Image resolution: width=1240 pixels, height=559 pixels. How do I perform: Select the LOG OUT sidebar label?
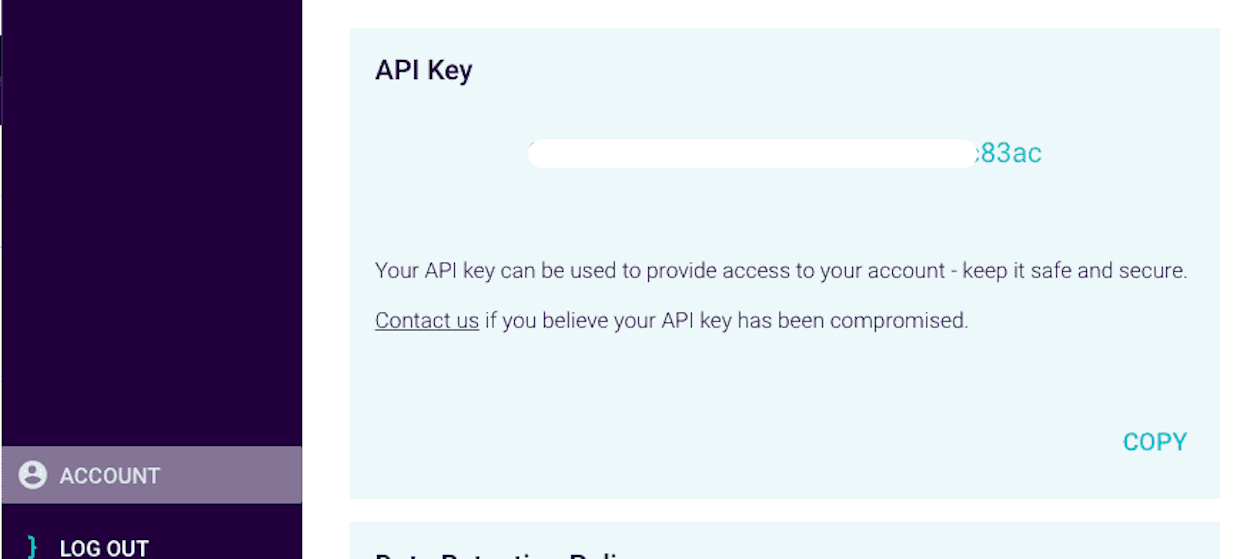104,548
